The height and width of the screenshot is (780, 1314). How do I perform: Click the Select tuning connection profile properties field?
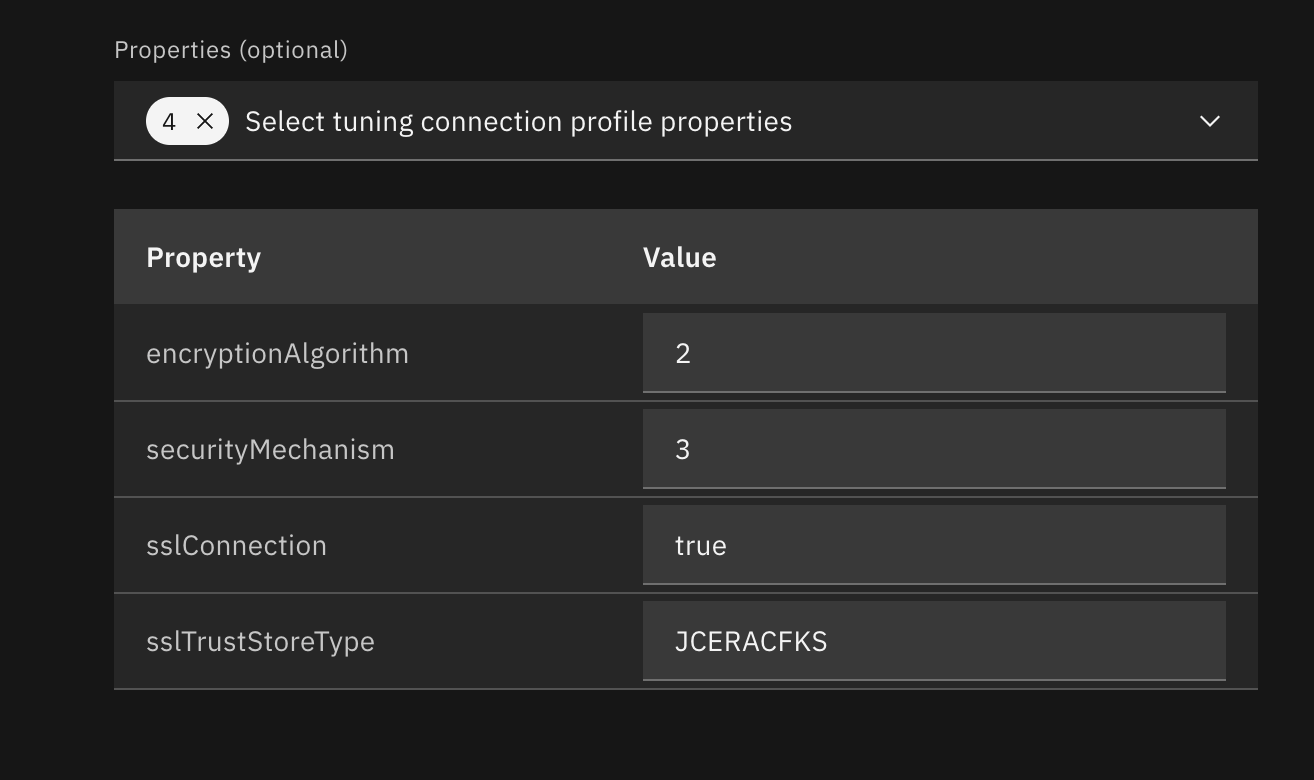click(519, 121)
